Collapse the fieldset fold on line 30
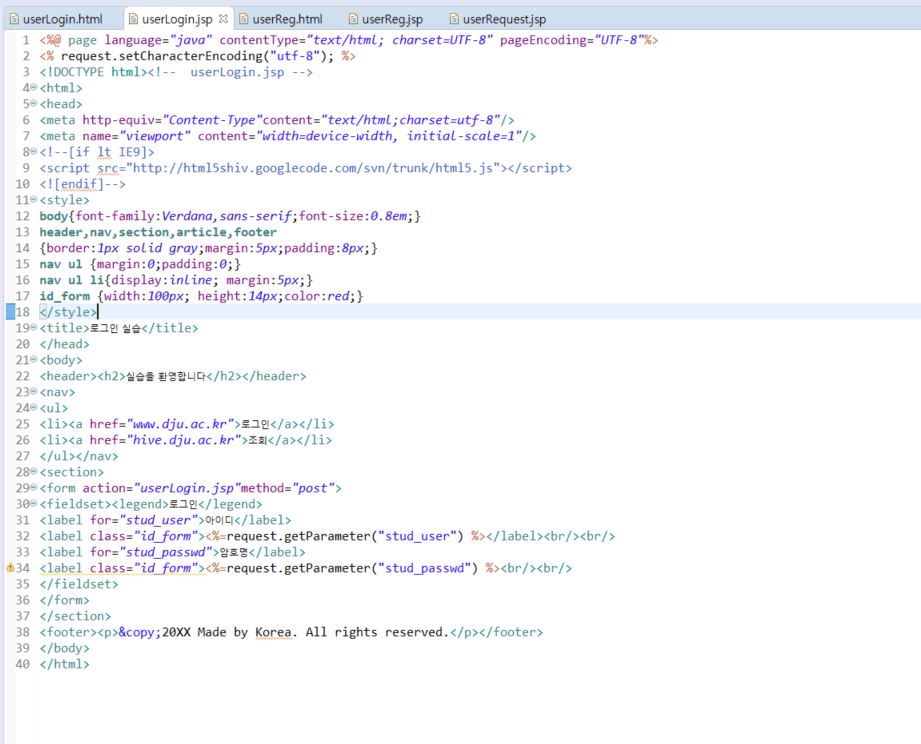 [x=33, y=503]
